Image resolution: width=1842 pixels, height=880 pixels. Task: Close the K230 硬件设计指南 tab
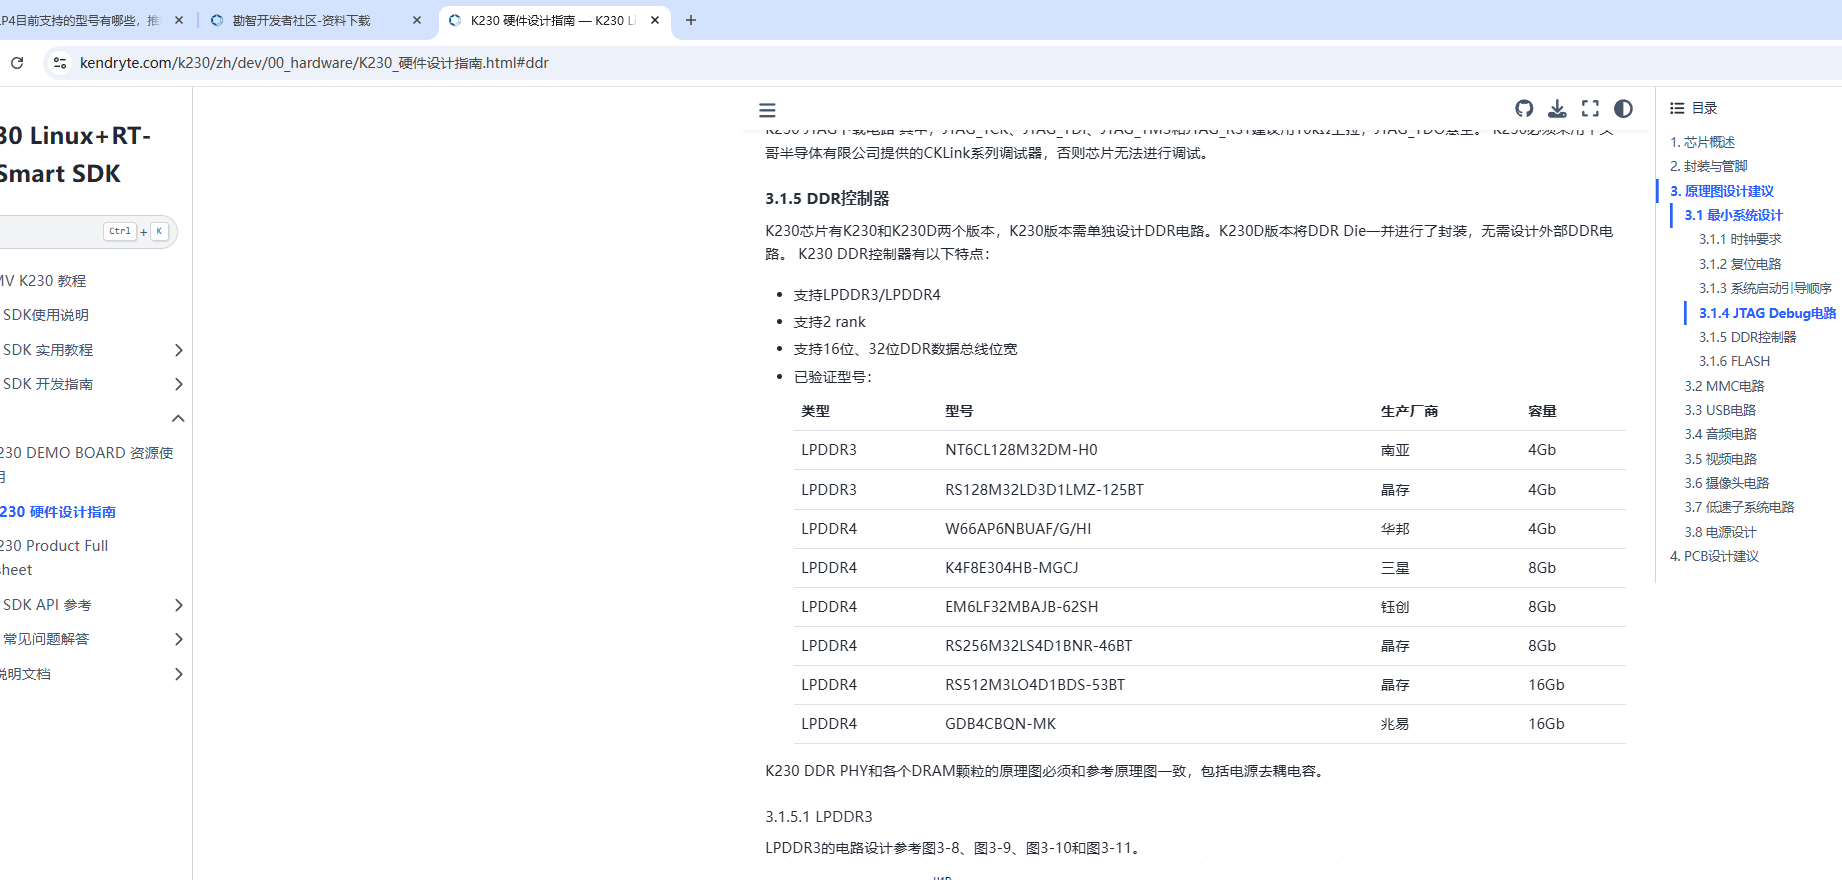pyautogui.click(x=655, y=20)
